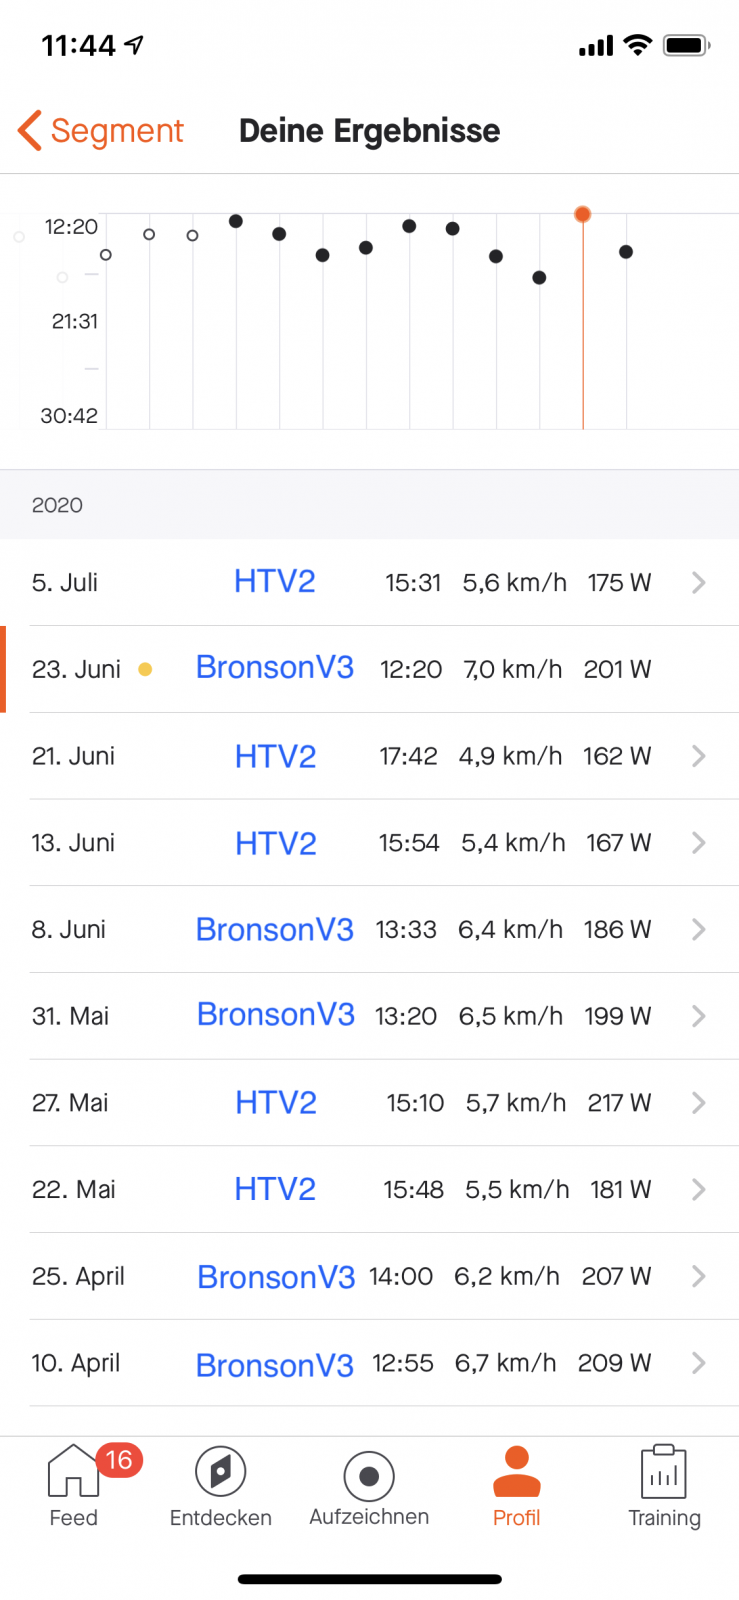Open the Feed tab house icon
739x1600 pixels.
73,1471
